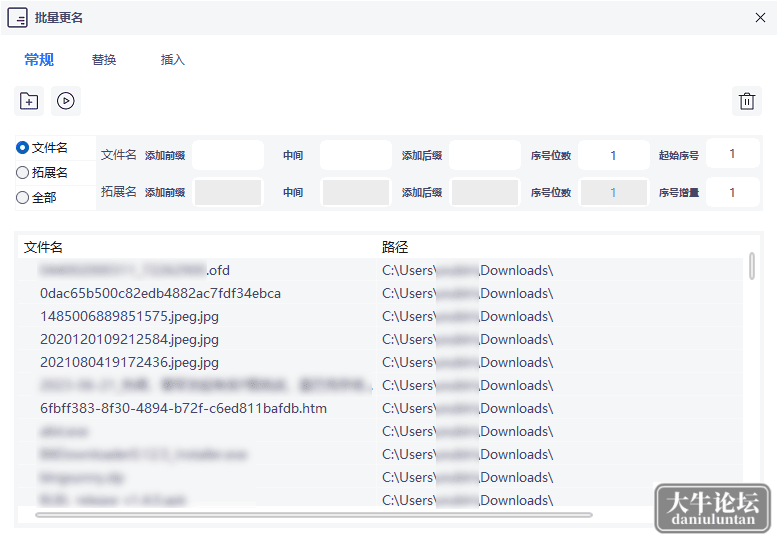778x540 pixels.
Task: Select the file ending in .ofd
Action: (135, 270)
